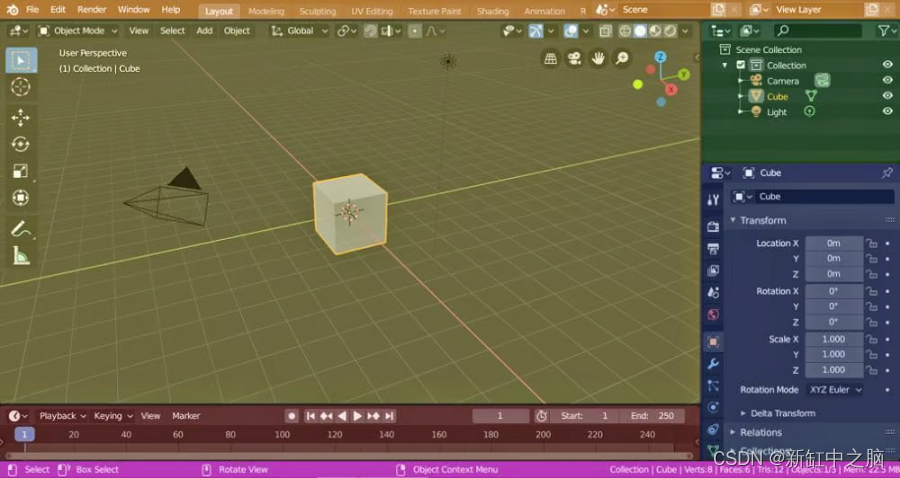The height and width of the screenshot is (478, 900).
Task: Open the Render properties tab
Action: tap(713, 227)
